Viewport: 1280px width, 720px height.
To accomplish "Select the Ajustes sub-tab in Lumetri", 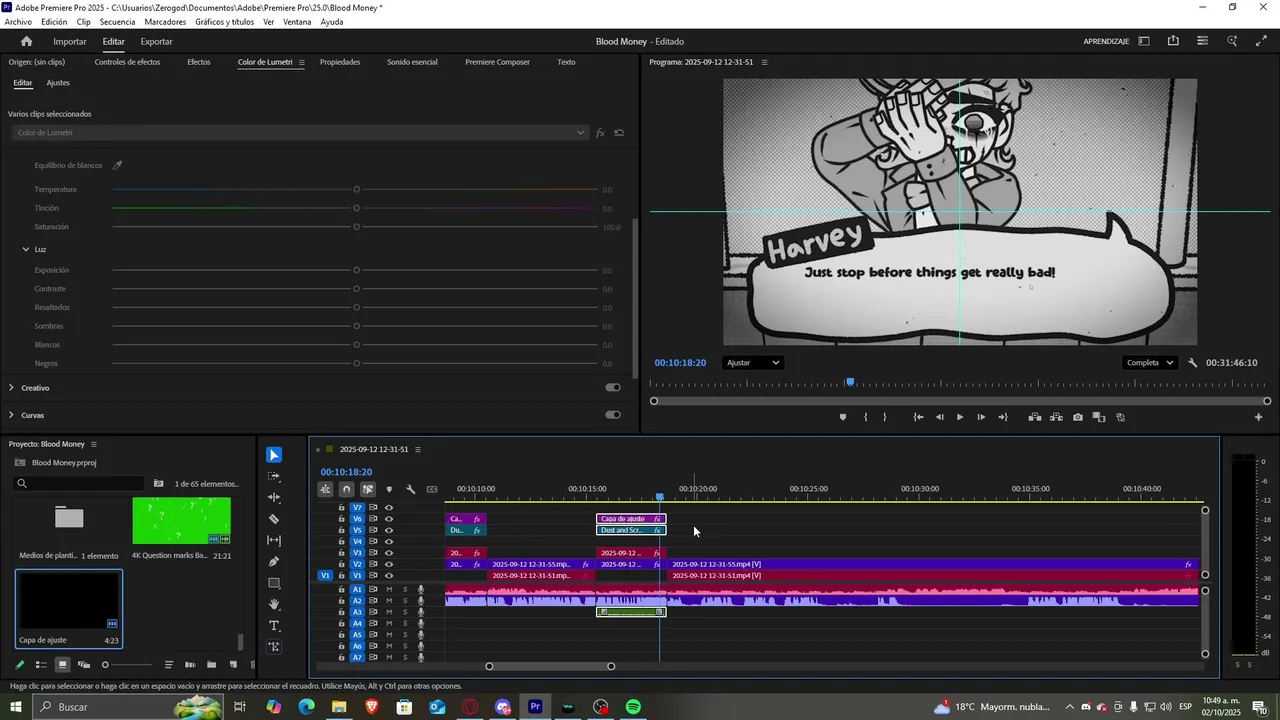I will 58,83.
